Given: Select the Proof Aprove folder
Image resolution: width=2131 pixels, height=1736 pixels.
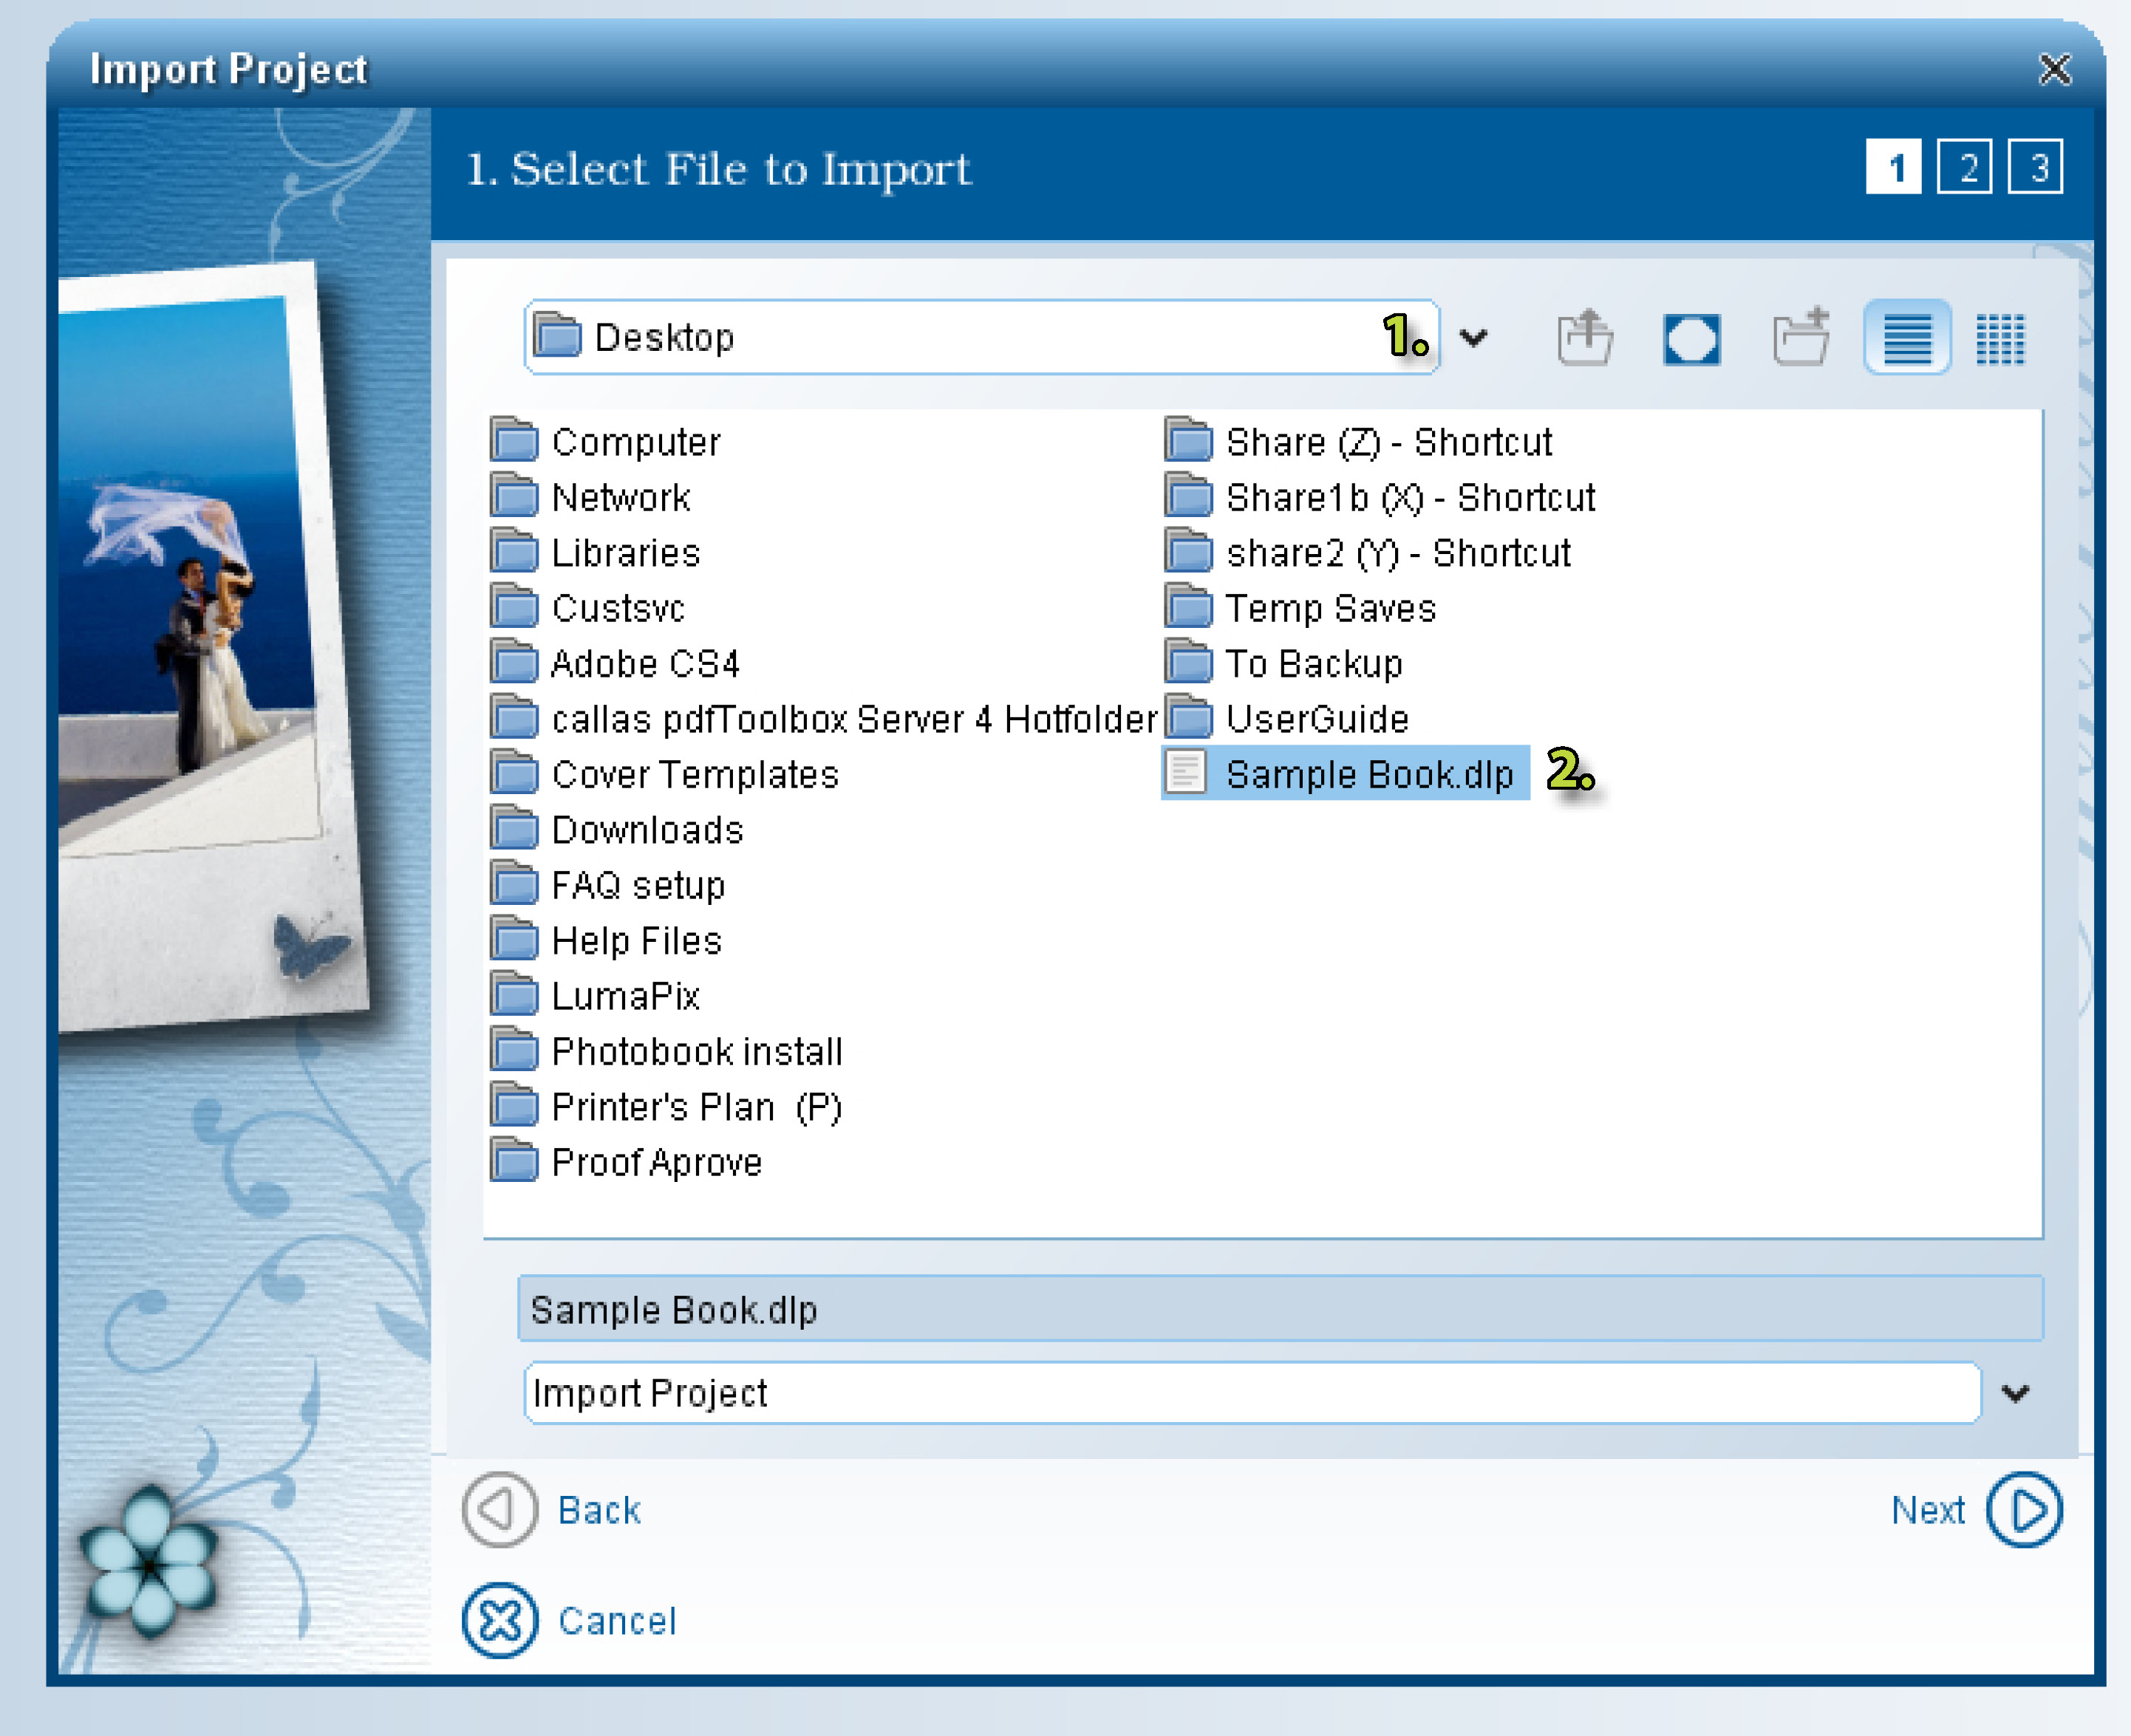Looking at the screenshot, I should (627, 1162).
